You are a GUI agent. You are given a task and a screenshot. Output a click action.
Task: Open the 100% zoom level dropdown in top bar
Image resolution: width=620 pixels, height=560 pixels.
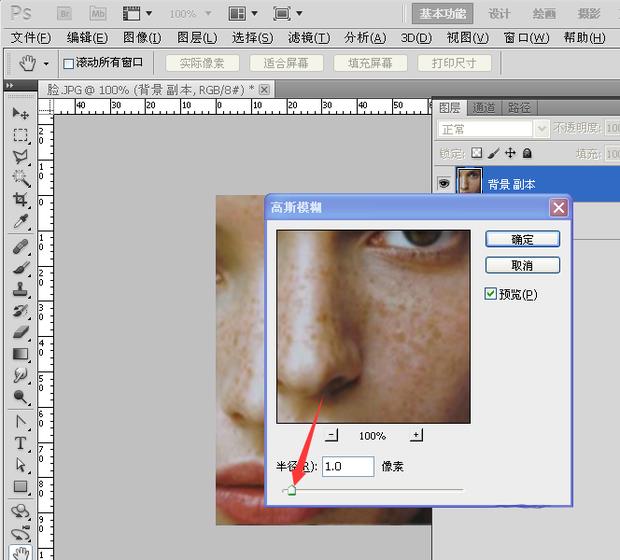pyautogui.click(x=190, y=14)
